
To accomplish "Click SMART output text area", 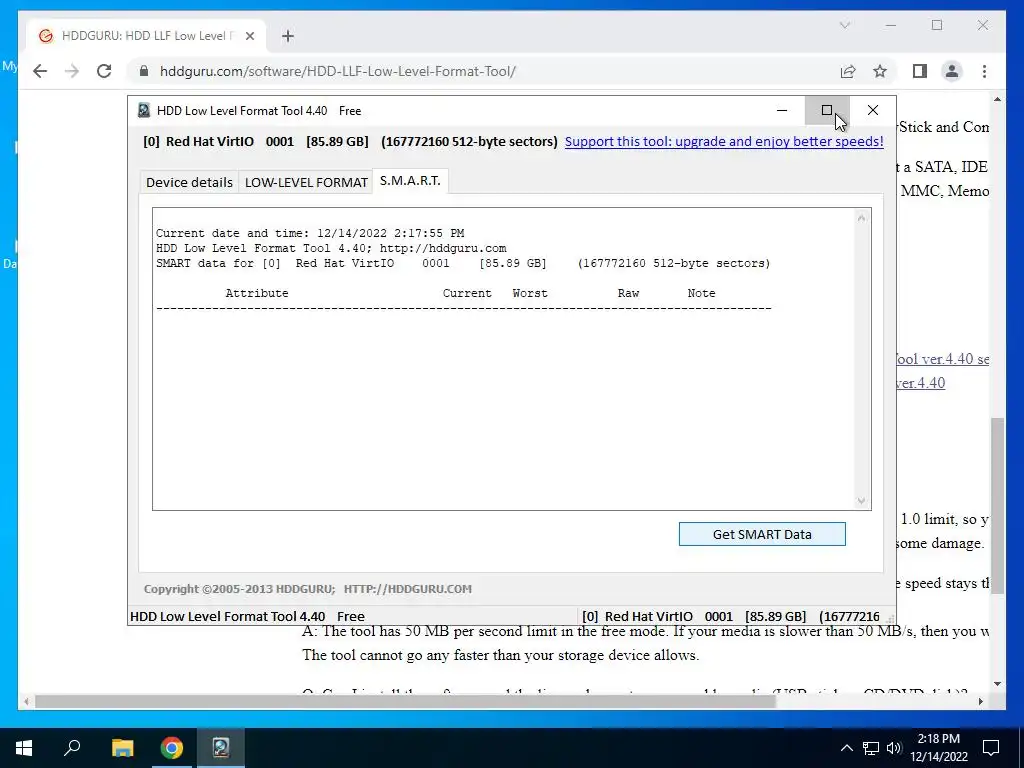I will pos(505,359).
